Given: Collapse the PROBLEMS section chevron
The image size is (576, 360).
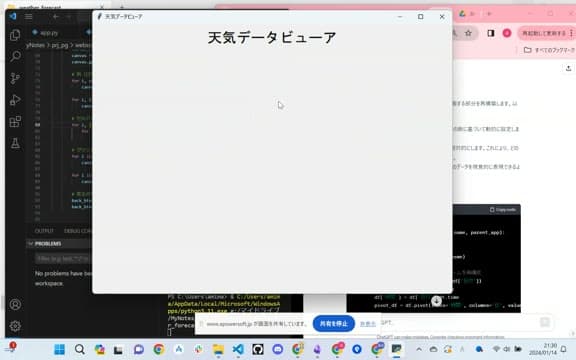Looking at the screenshot, I should point(31,244).
